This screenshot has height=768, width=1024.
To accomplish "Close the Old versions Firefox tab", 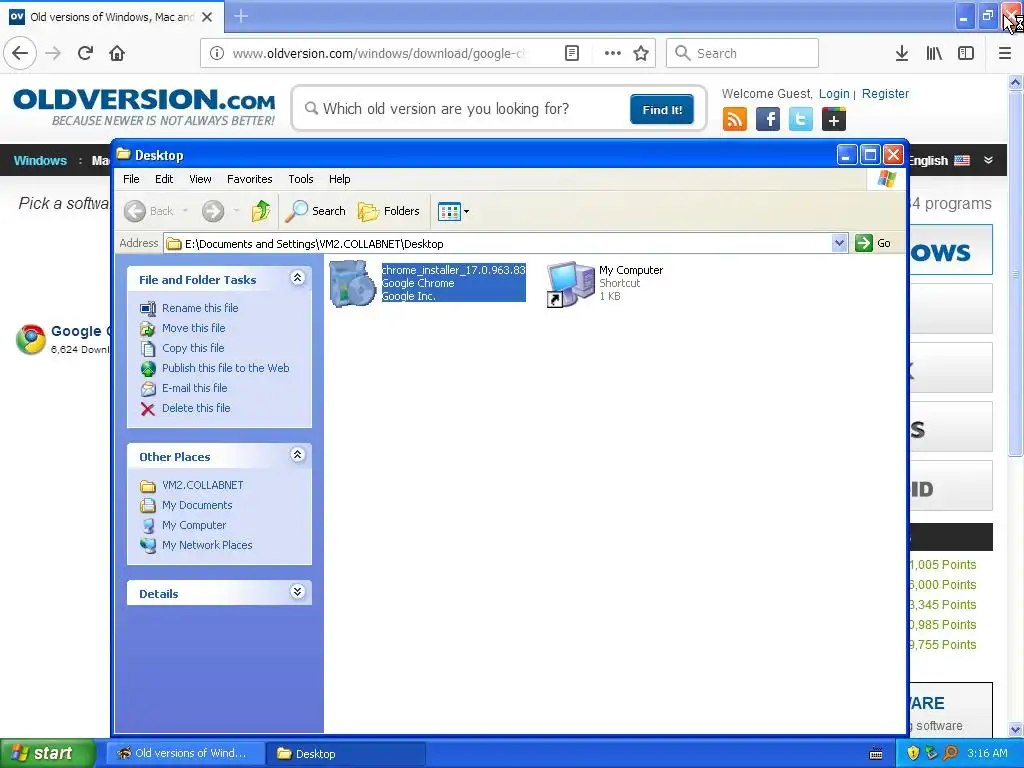I will click(x=207, y=17).
